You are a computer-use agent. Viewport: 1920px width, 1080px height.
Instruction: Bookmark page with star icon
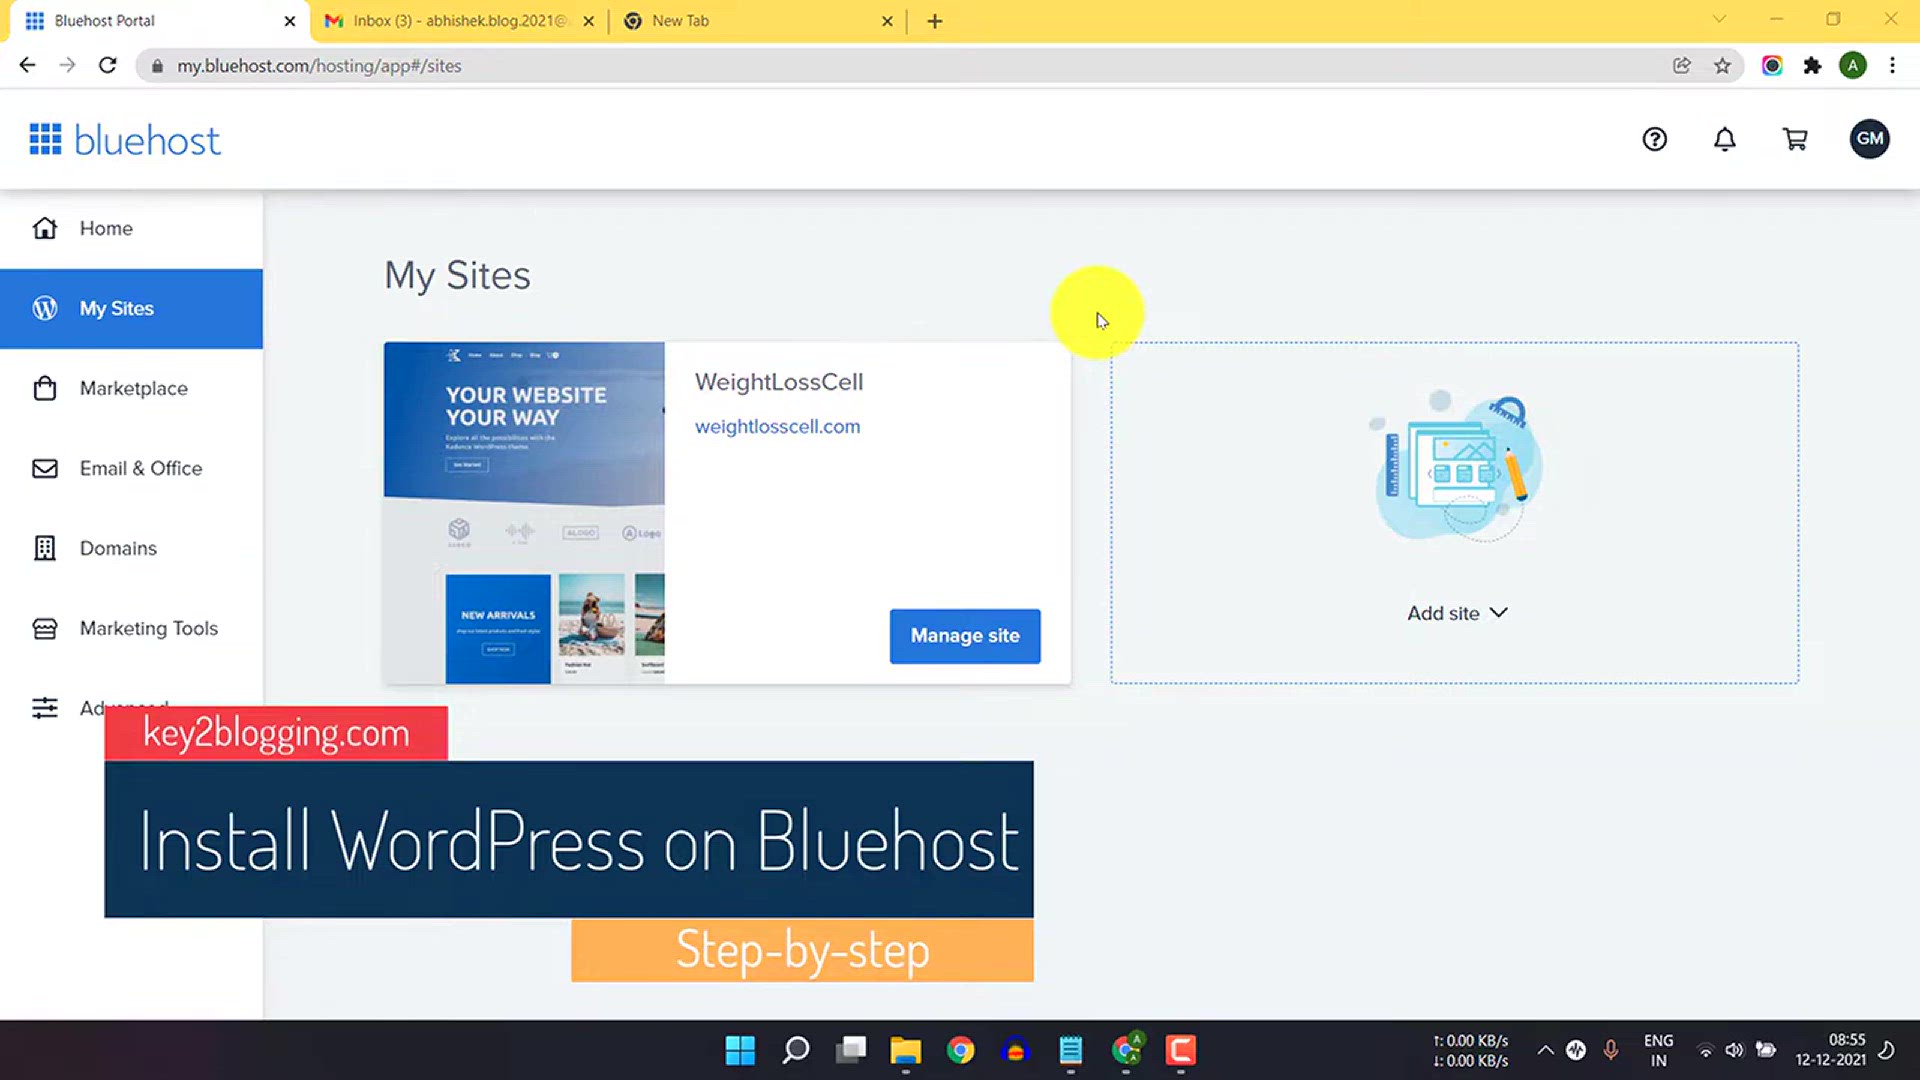pos(1722,65)
